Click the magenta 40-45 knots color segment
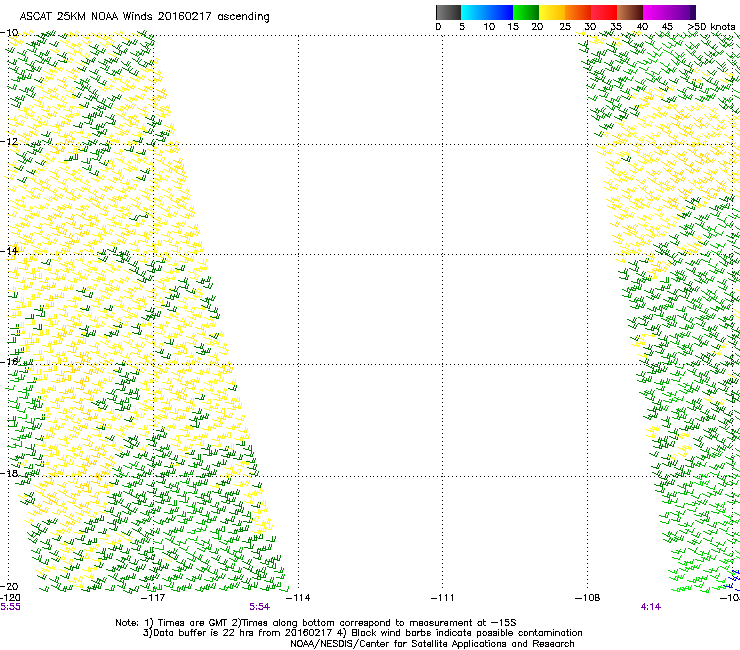This screenshot has height=650, width=740. tap(656, 12)
